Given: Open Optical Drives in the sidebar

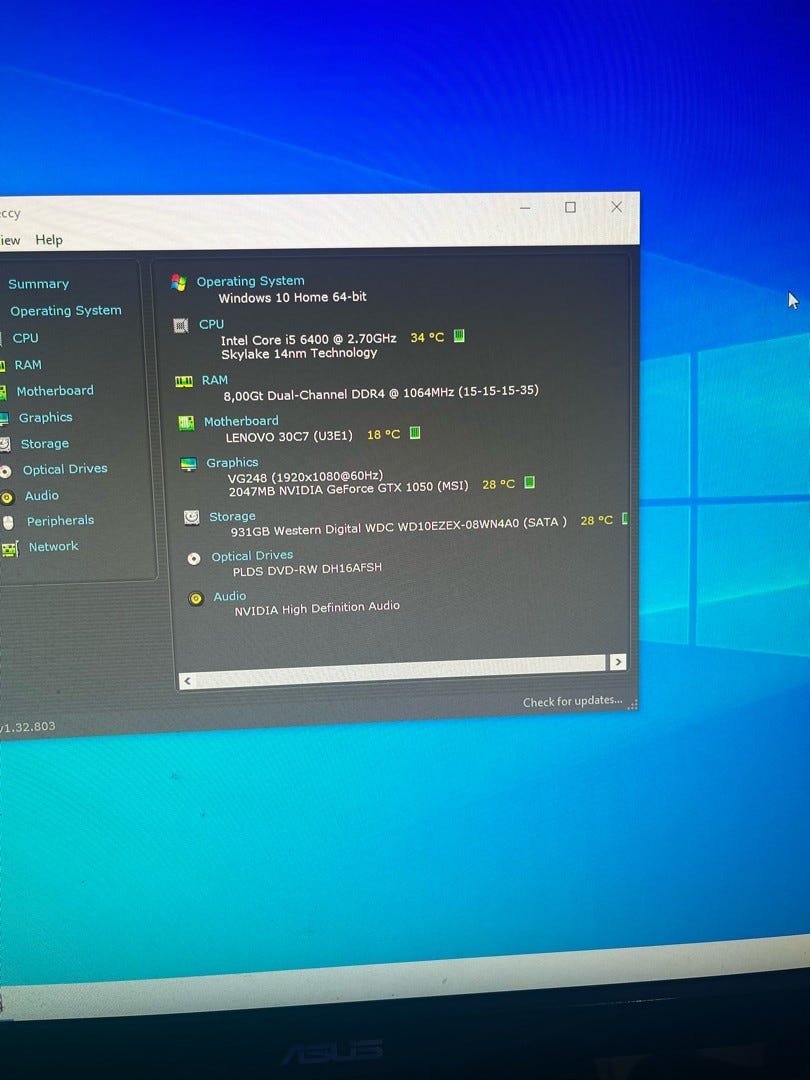Looking at the screenshot, I should (x=65, y=469).
